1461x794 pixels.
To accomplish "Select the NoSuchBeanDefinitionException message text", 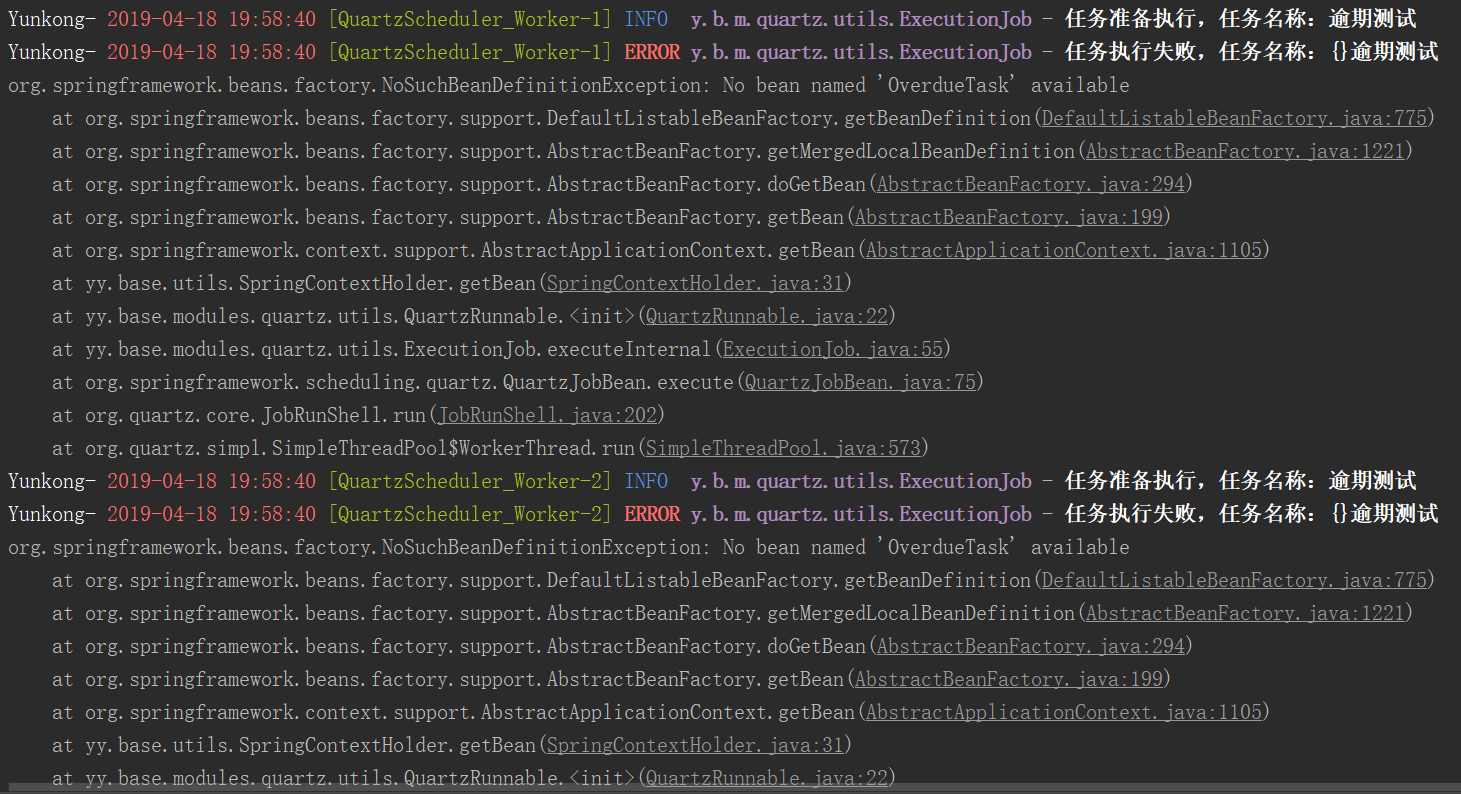I will (x=568, y=84).
